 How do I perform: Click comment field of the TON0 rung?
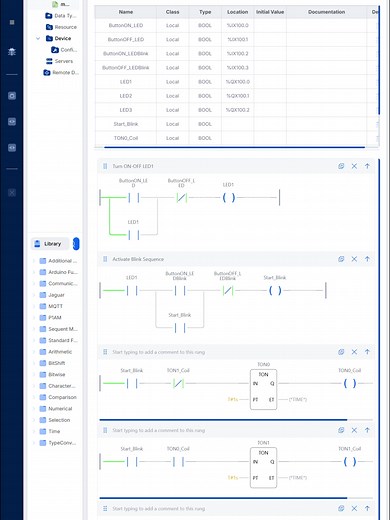[159, 352]
